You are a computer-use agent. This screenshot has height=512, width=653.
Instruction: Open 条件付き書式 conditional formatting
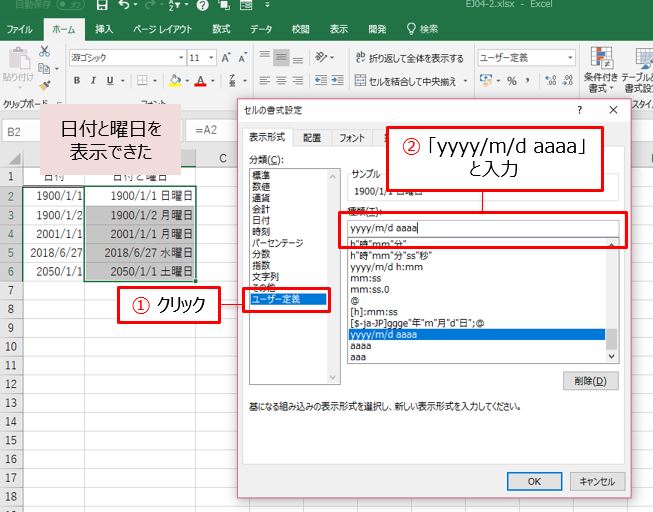point(601,70)
